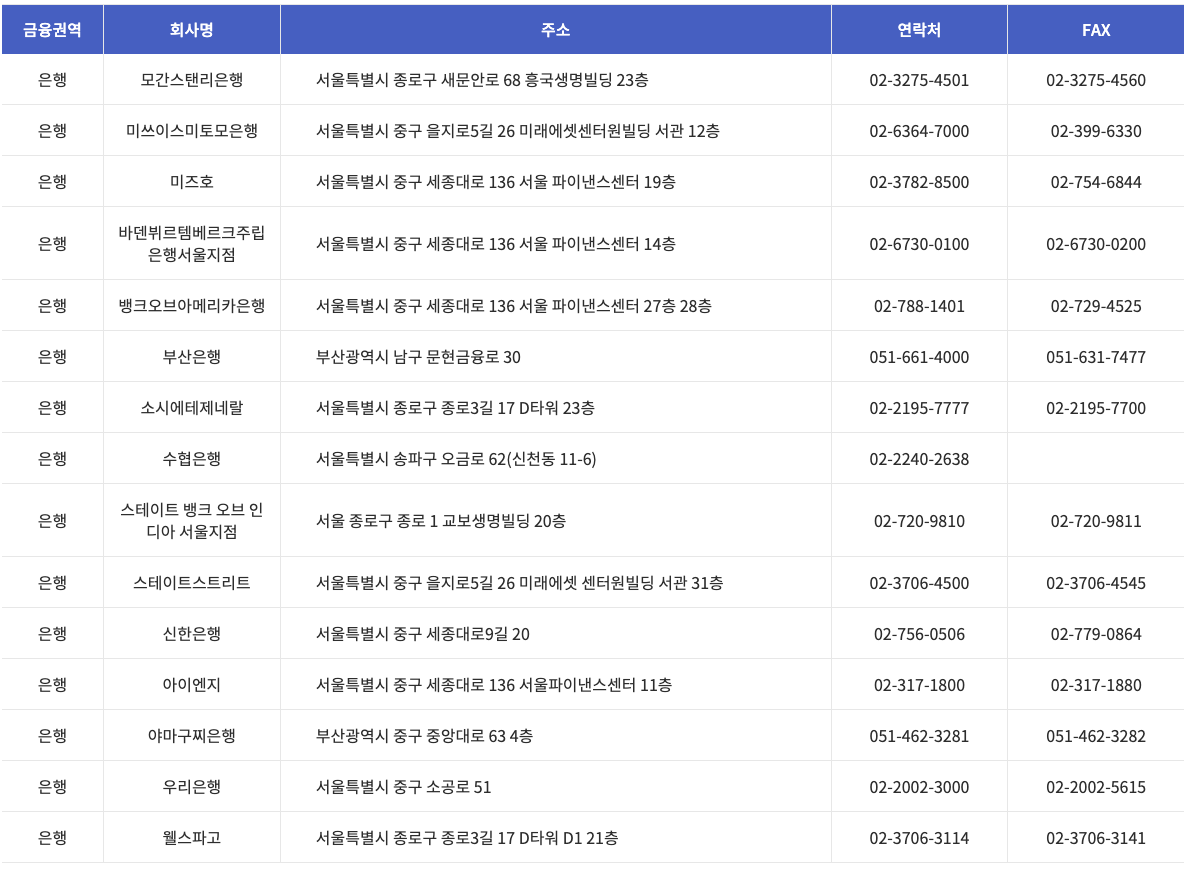Viewport: 1184px width, 872px height.
Task: Select the 아이엔지 company name cell
Action: click(192, 685)
